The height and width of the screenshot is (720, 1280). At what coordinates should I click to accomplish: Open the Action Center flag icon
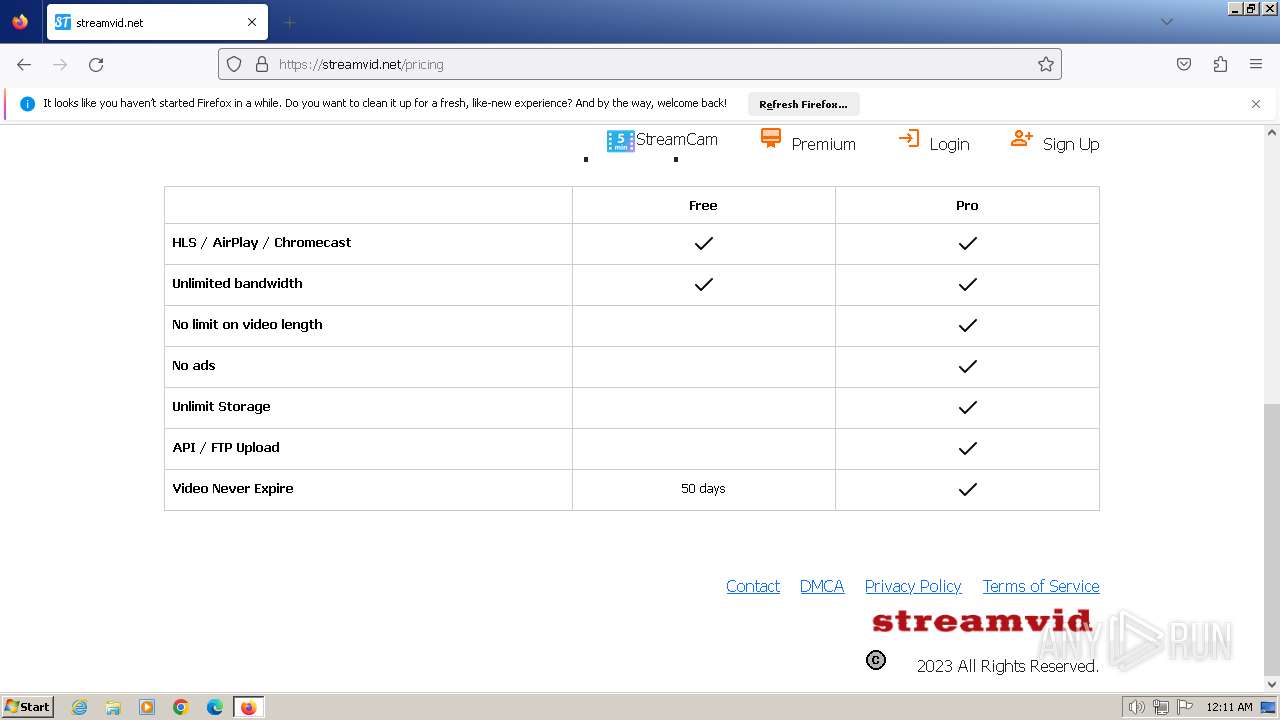pyautogui.click(x=1185, y=707)
